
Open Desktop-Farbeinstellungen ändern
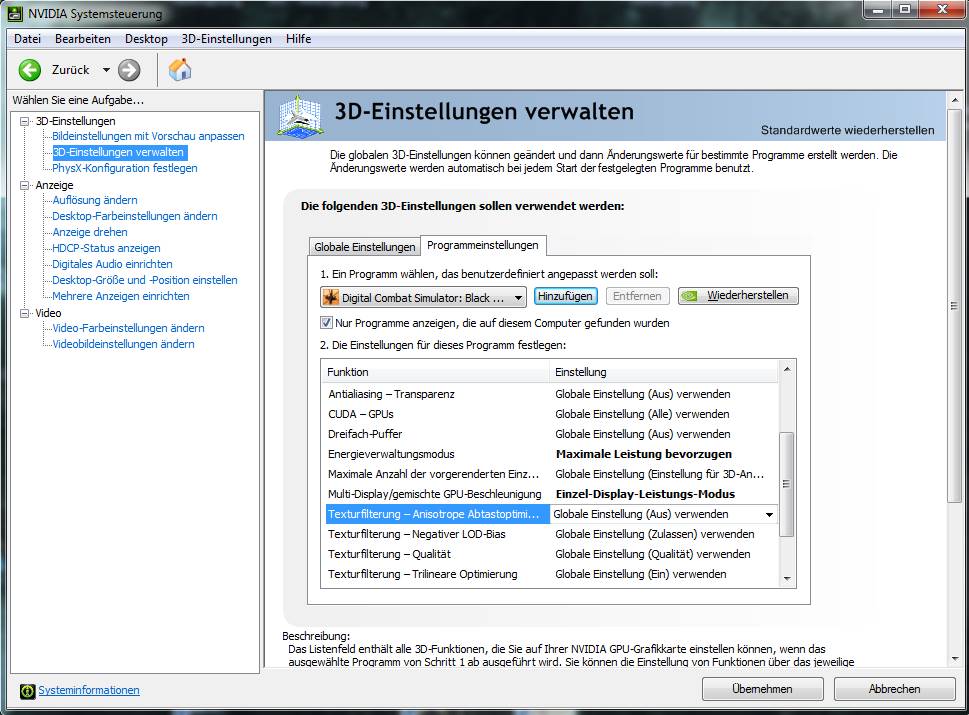click(135, 216)
